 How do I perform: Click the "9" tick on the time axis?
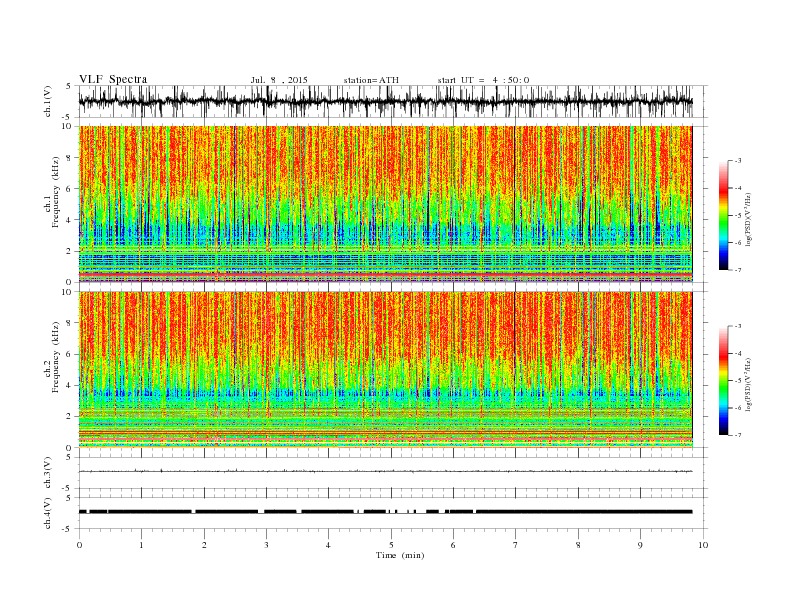click(x=640, y=545)
